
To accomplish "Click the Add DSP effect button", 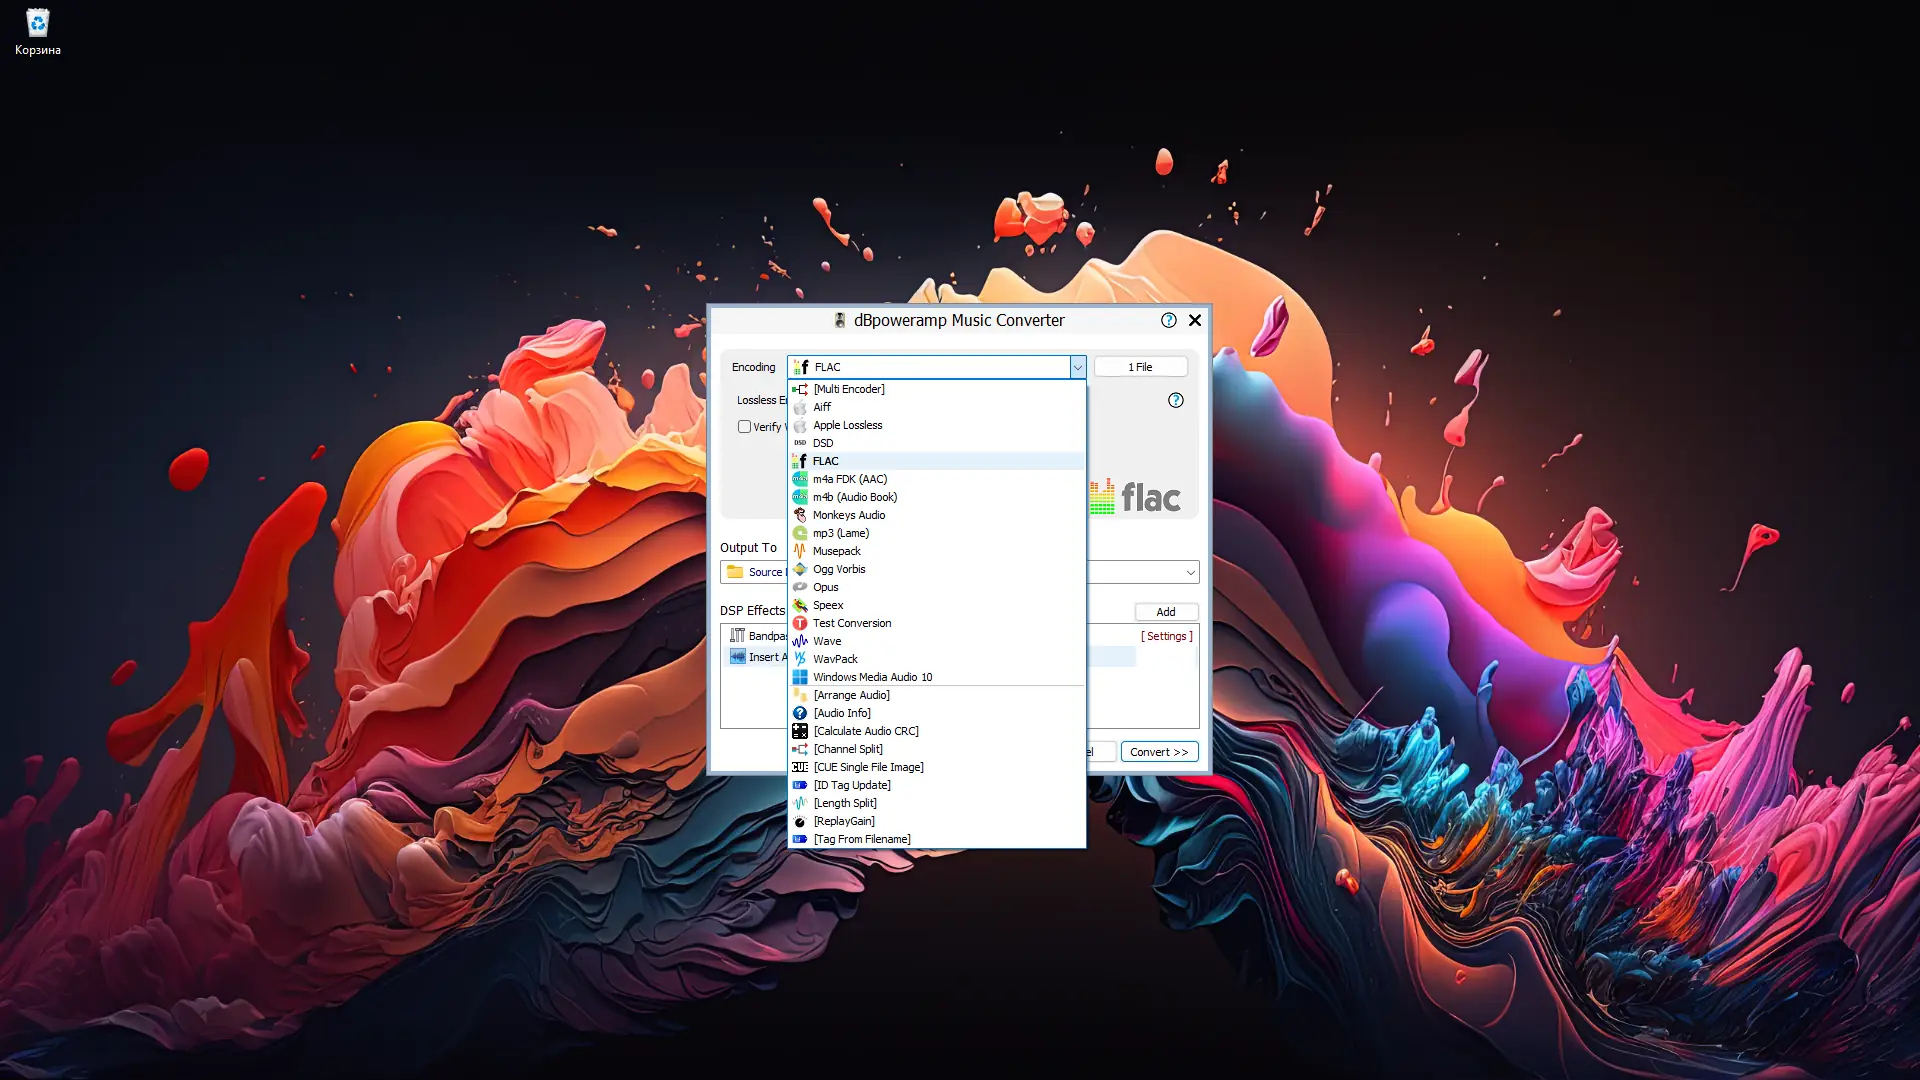I will tap(1166, 612).
